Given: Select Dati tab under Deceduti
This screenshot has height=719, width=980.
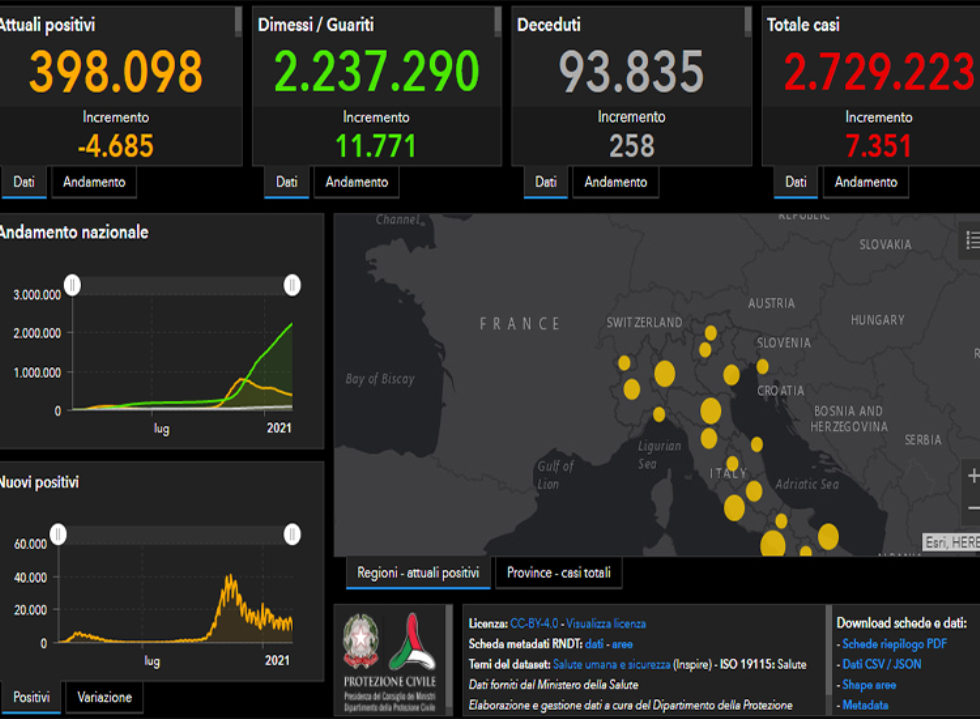Looking at the screenshot, I should pos(546,182).
